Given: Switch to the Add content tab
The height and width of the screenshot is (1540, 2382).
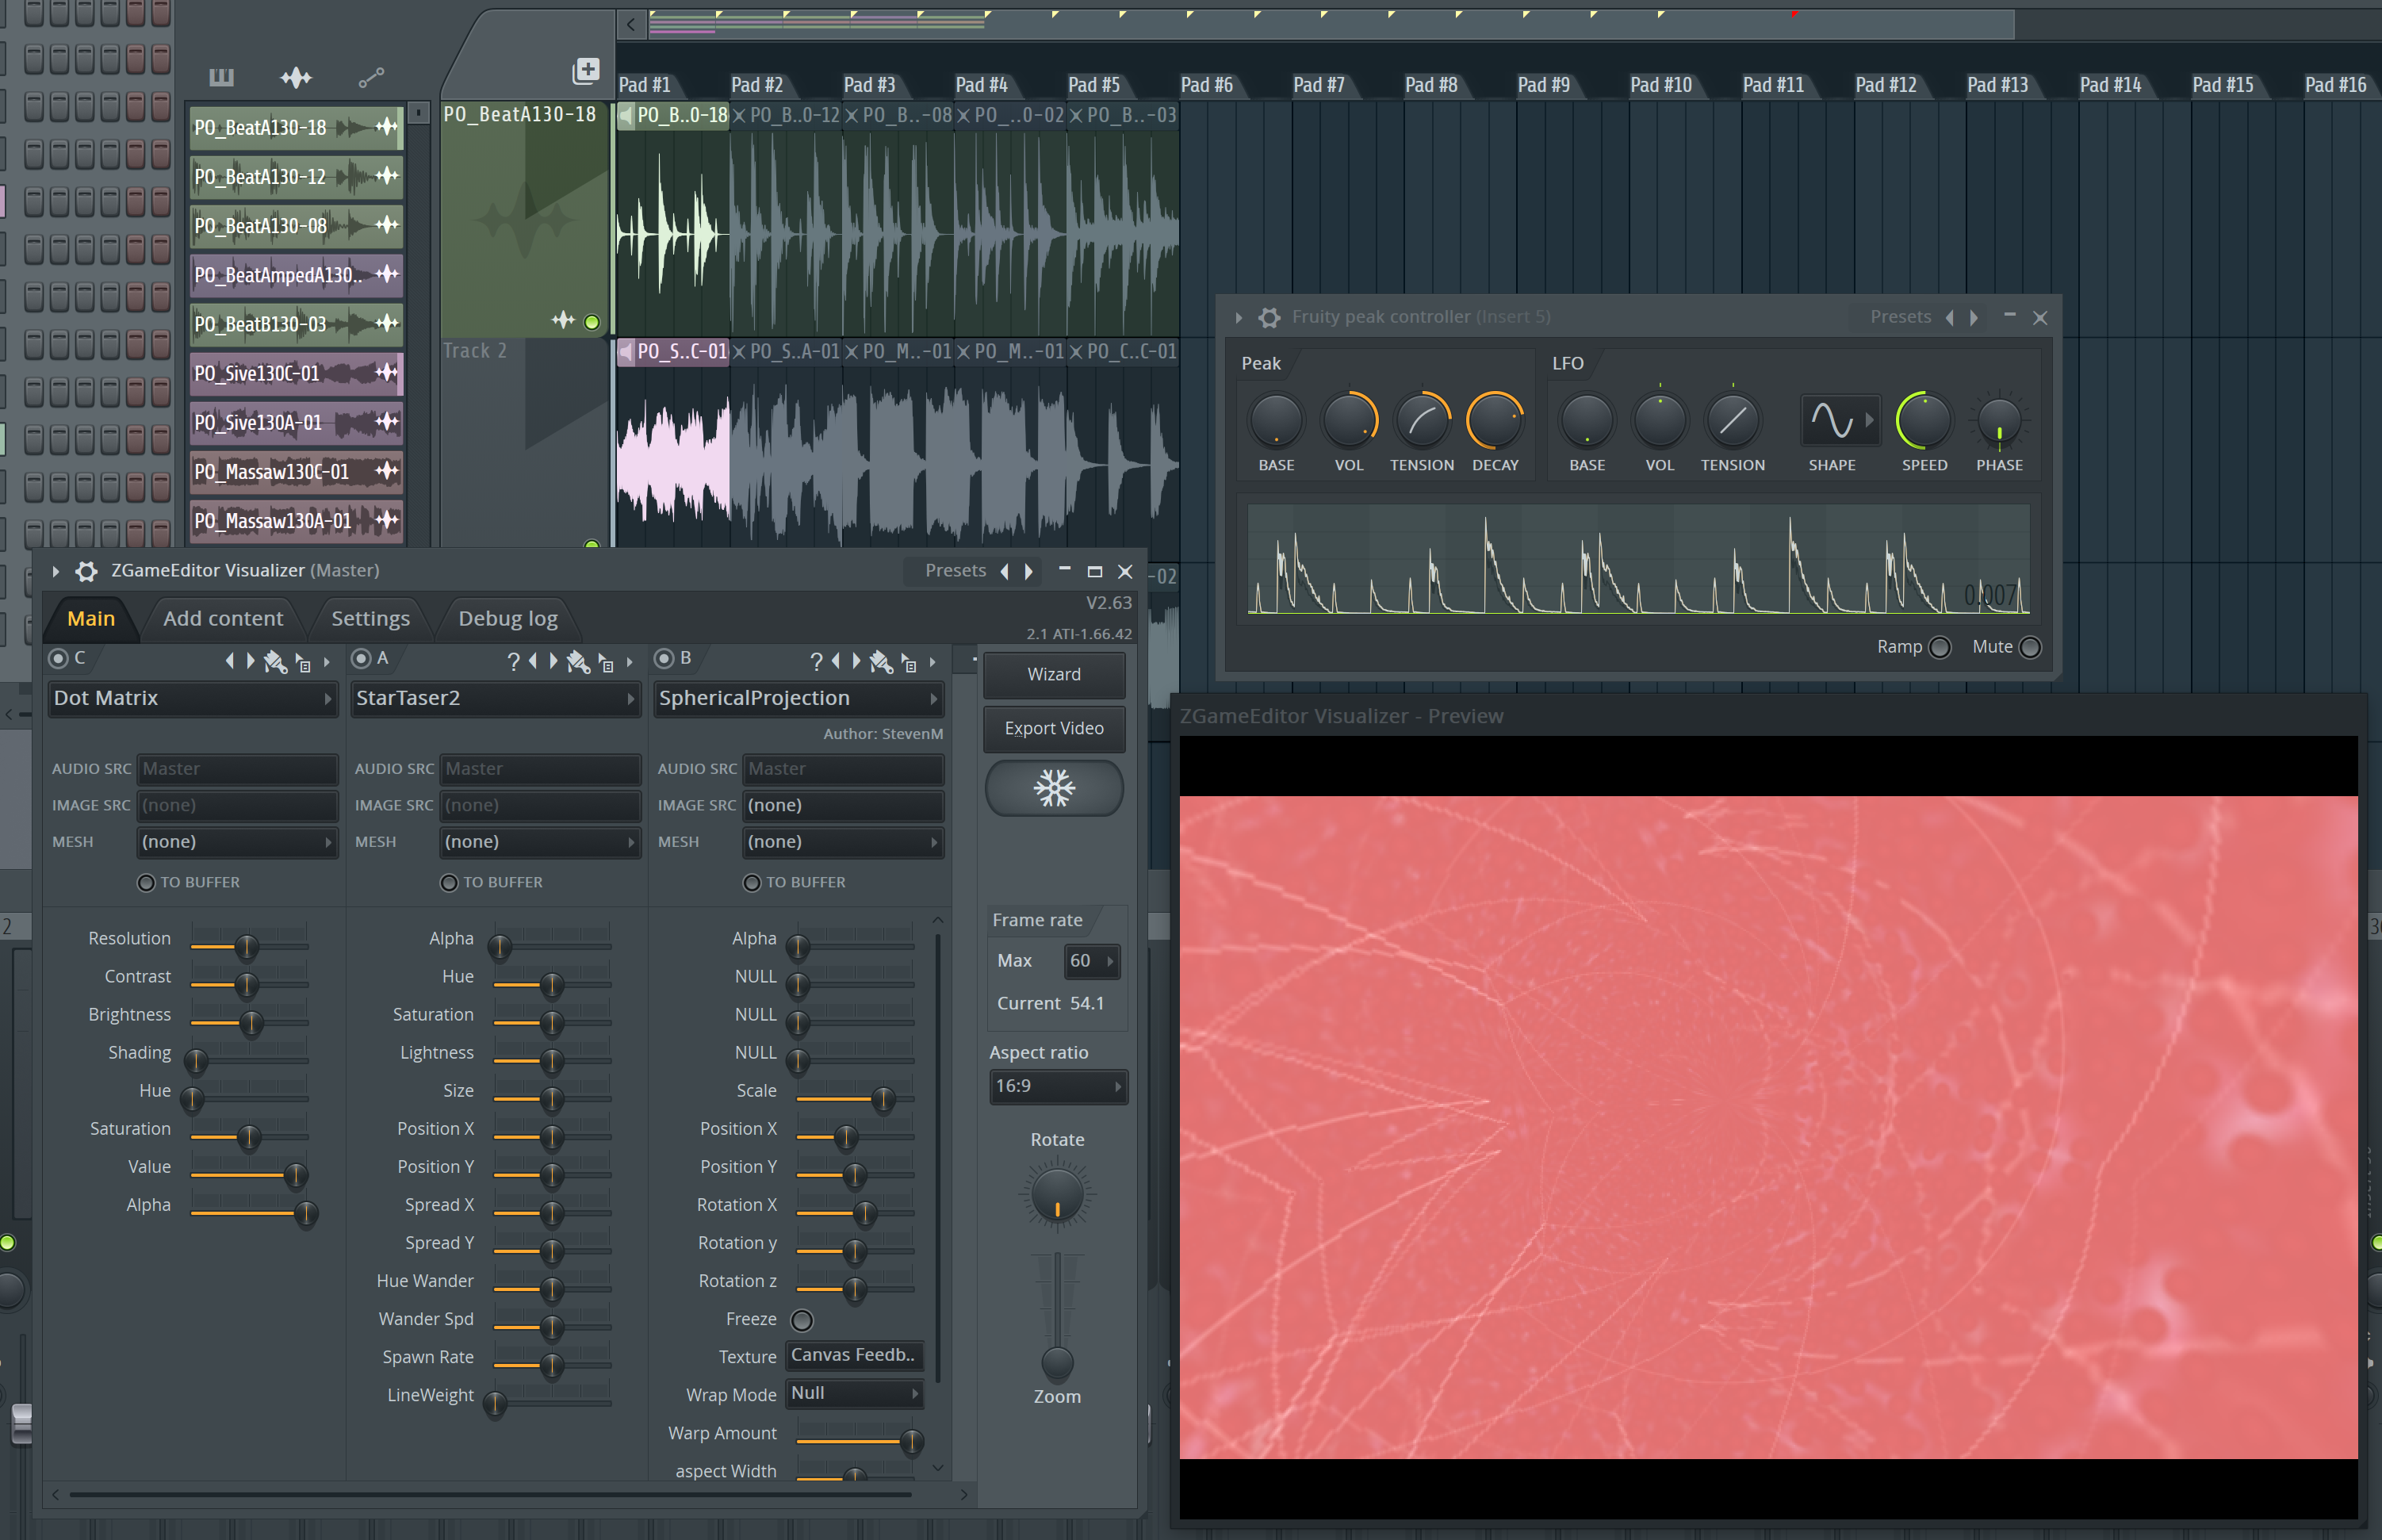Looking at the screenshot, I should tap(224, 618).
